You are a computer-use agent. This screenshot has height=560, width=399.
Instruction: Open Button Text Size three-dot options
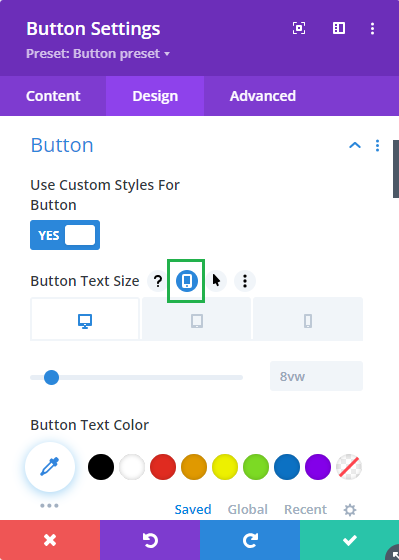pos(245,281)
